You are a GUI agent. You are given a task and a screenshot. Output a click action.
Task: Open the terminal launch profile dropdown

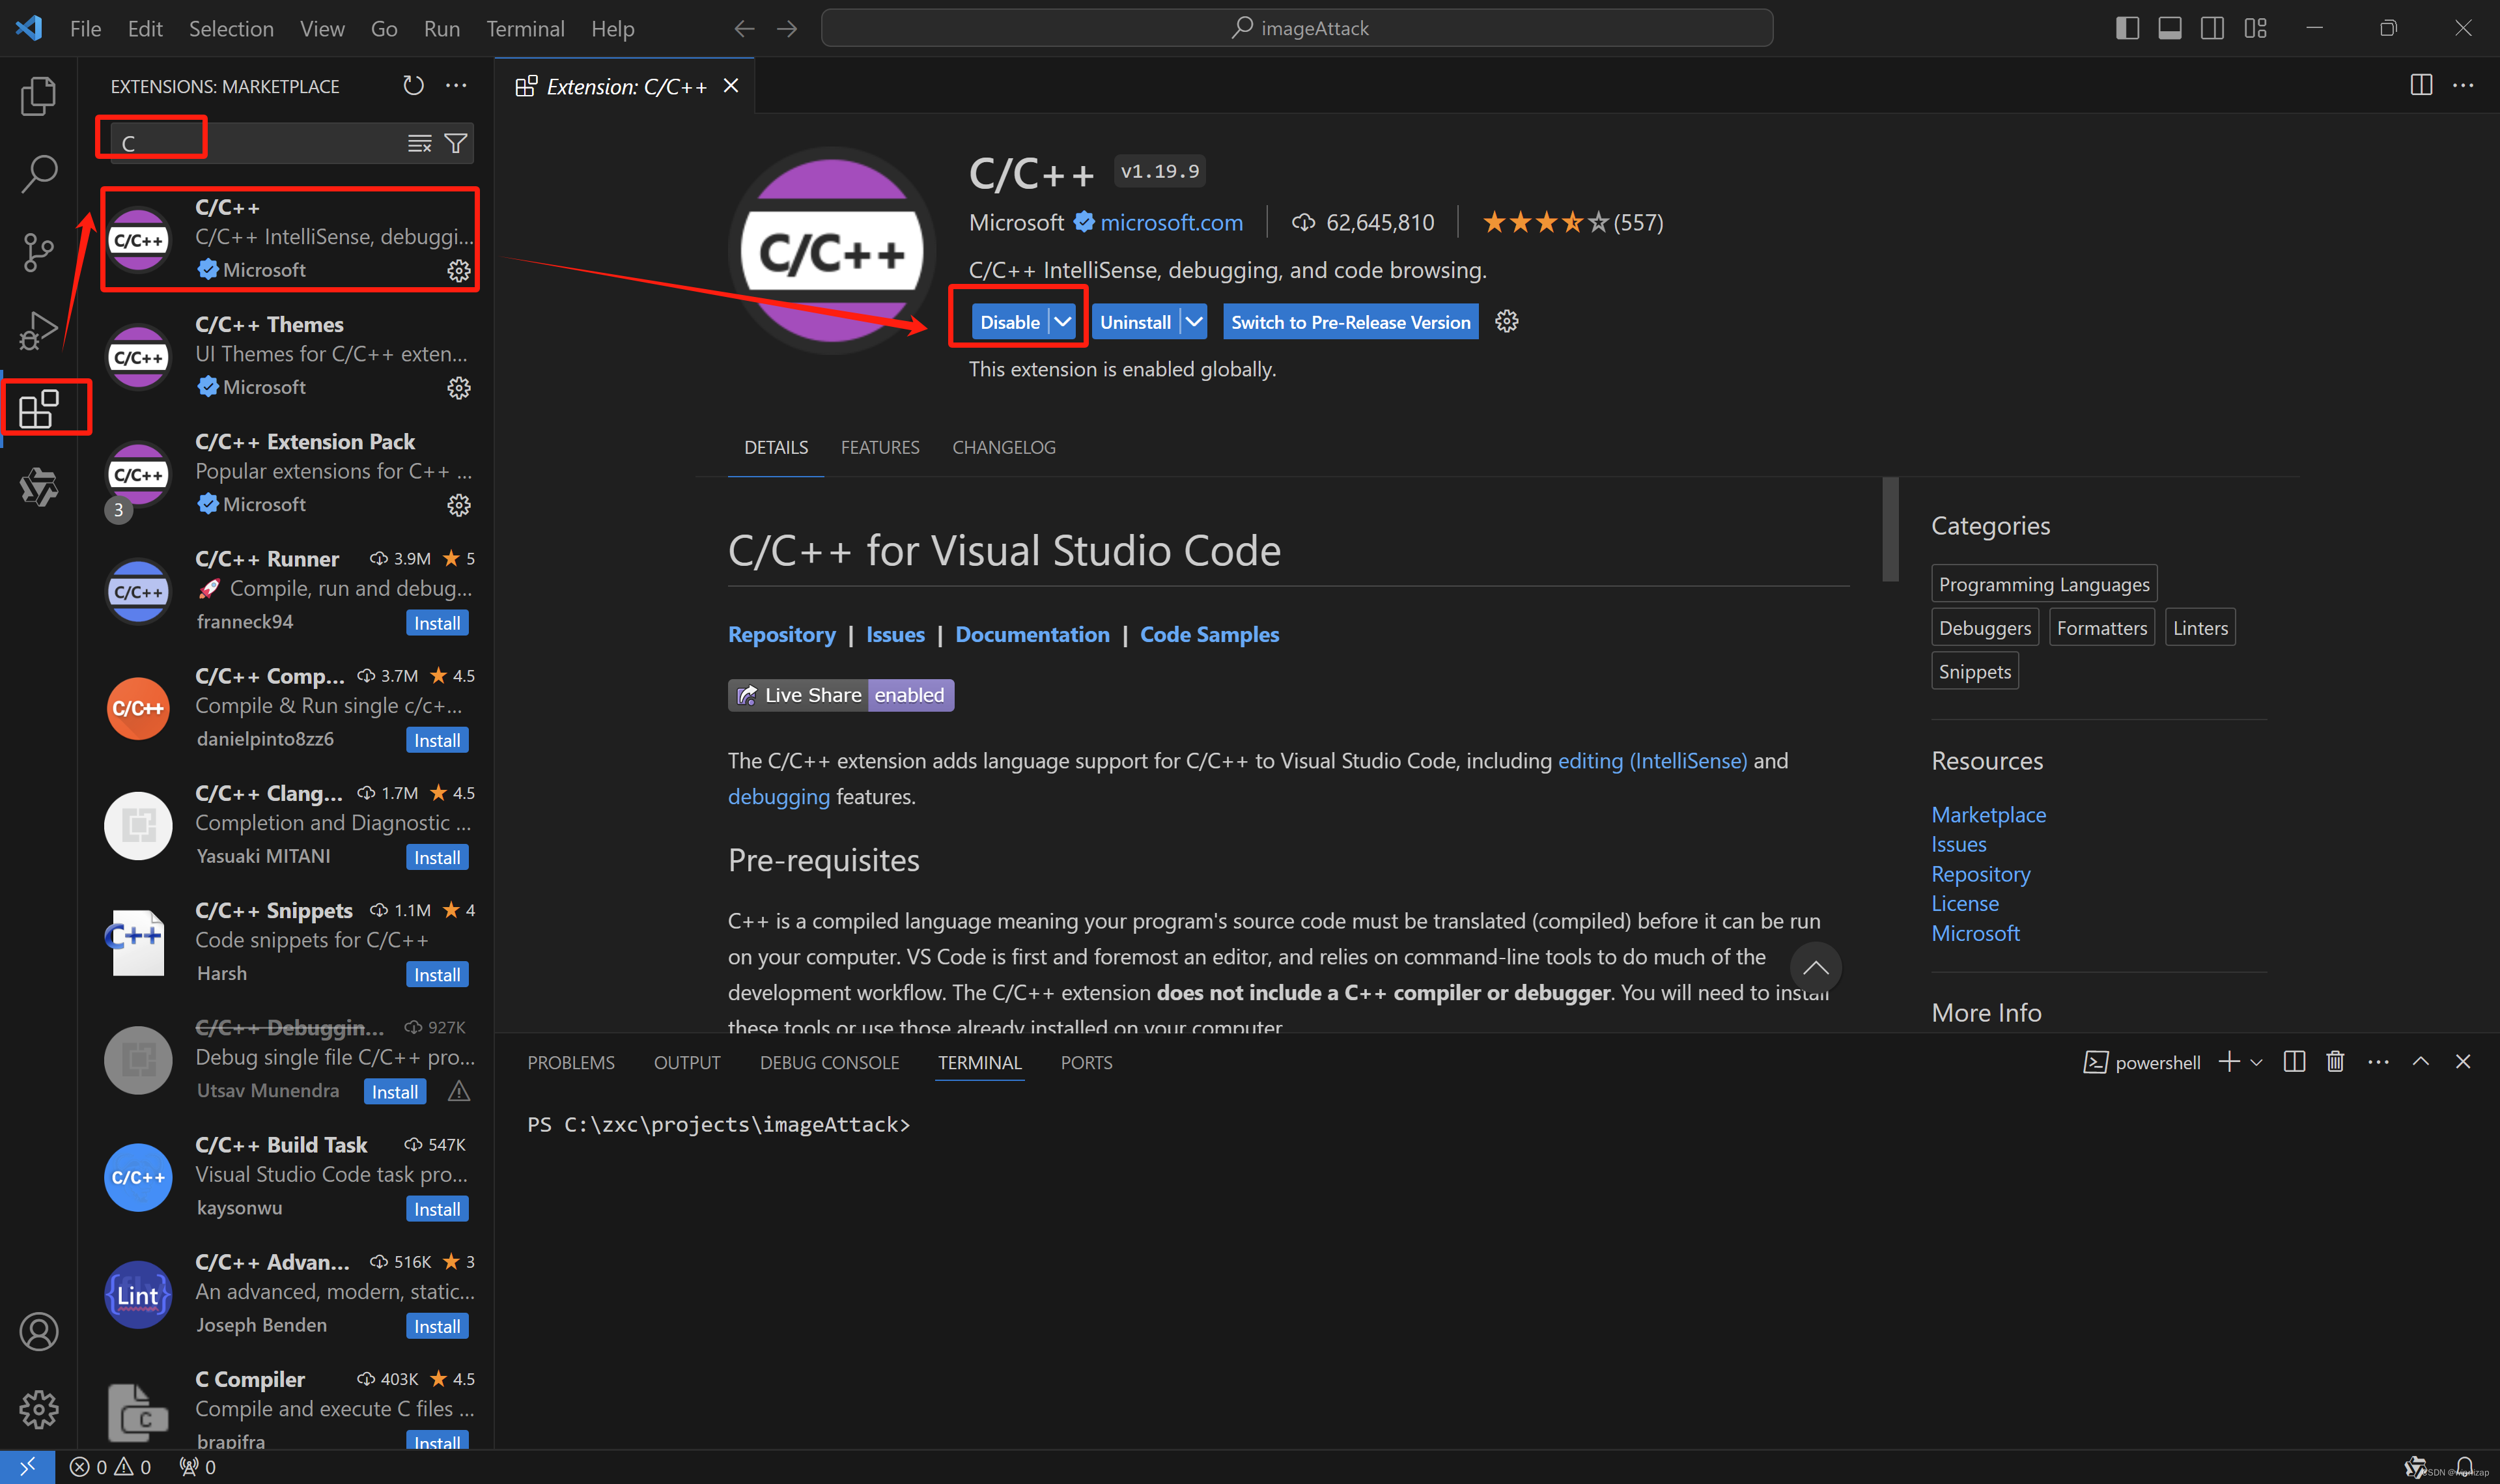2256,1062
